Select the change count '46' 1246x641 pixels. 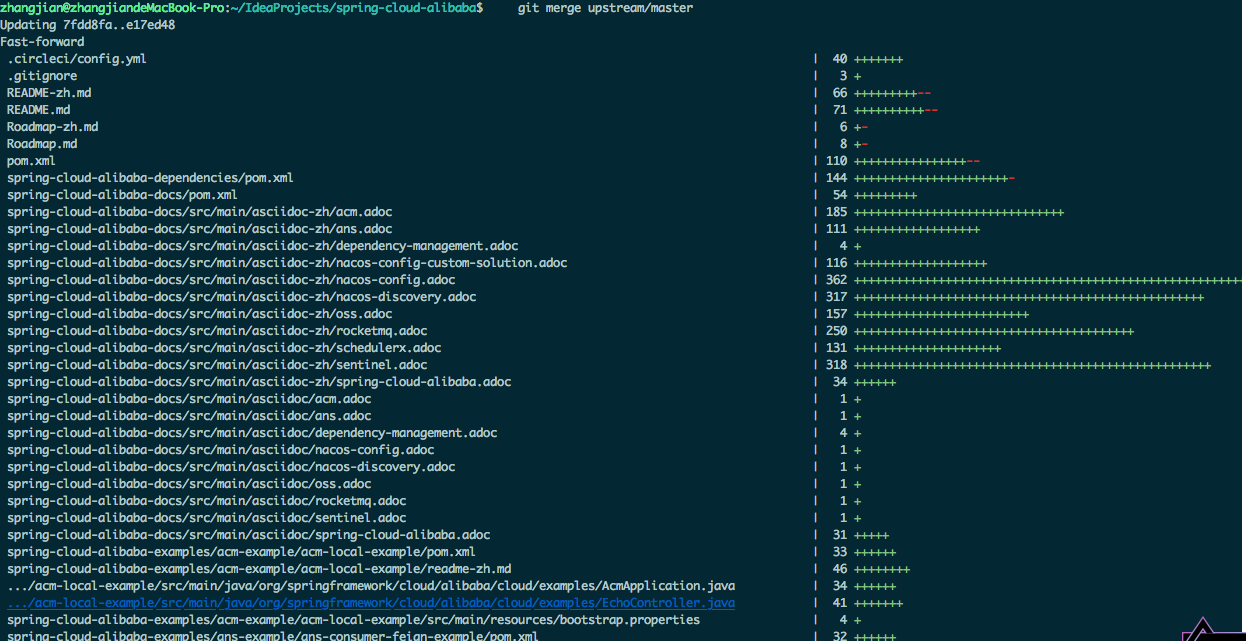840,569
